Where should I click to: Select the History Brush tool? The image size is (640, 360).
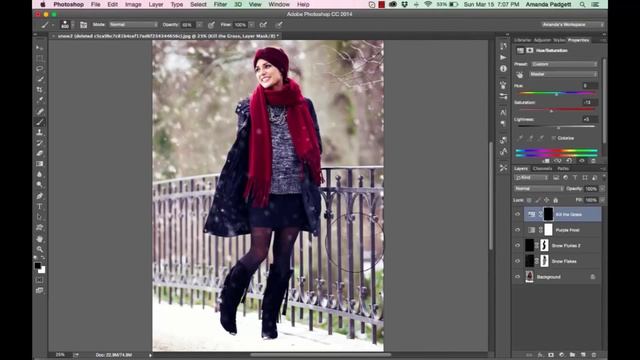[40, 143]
